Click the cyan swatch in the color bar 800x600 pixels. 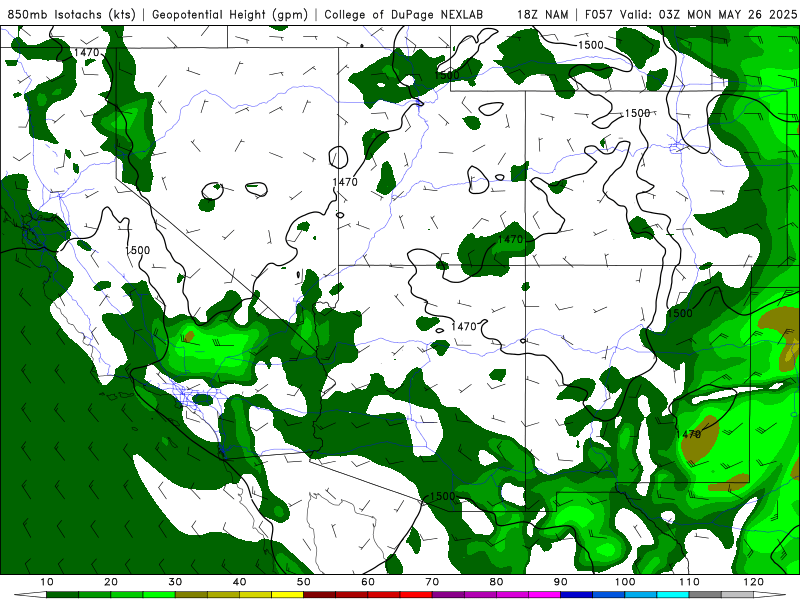672,594
